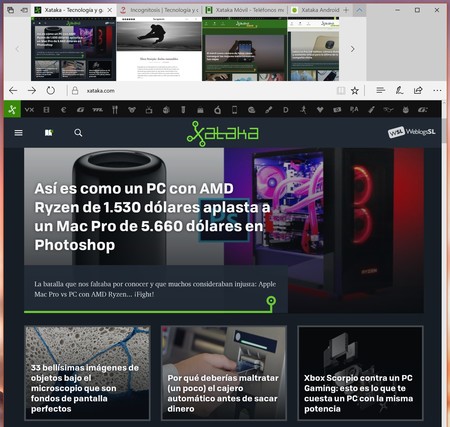Open the VX site icon in the network bar
The image size is (450, 427).
pyautogui.click(x=29, y=109)
